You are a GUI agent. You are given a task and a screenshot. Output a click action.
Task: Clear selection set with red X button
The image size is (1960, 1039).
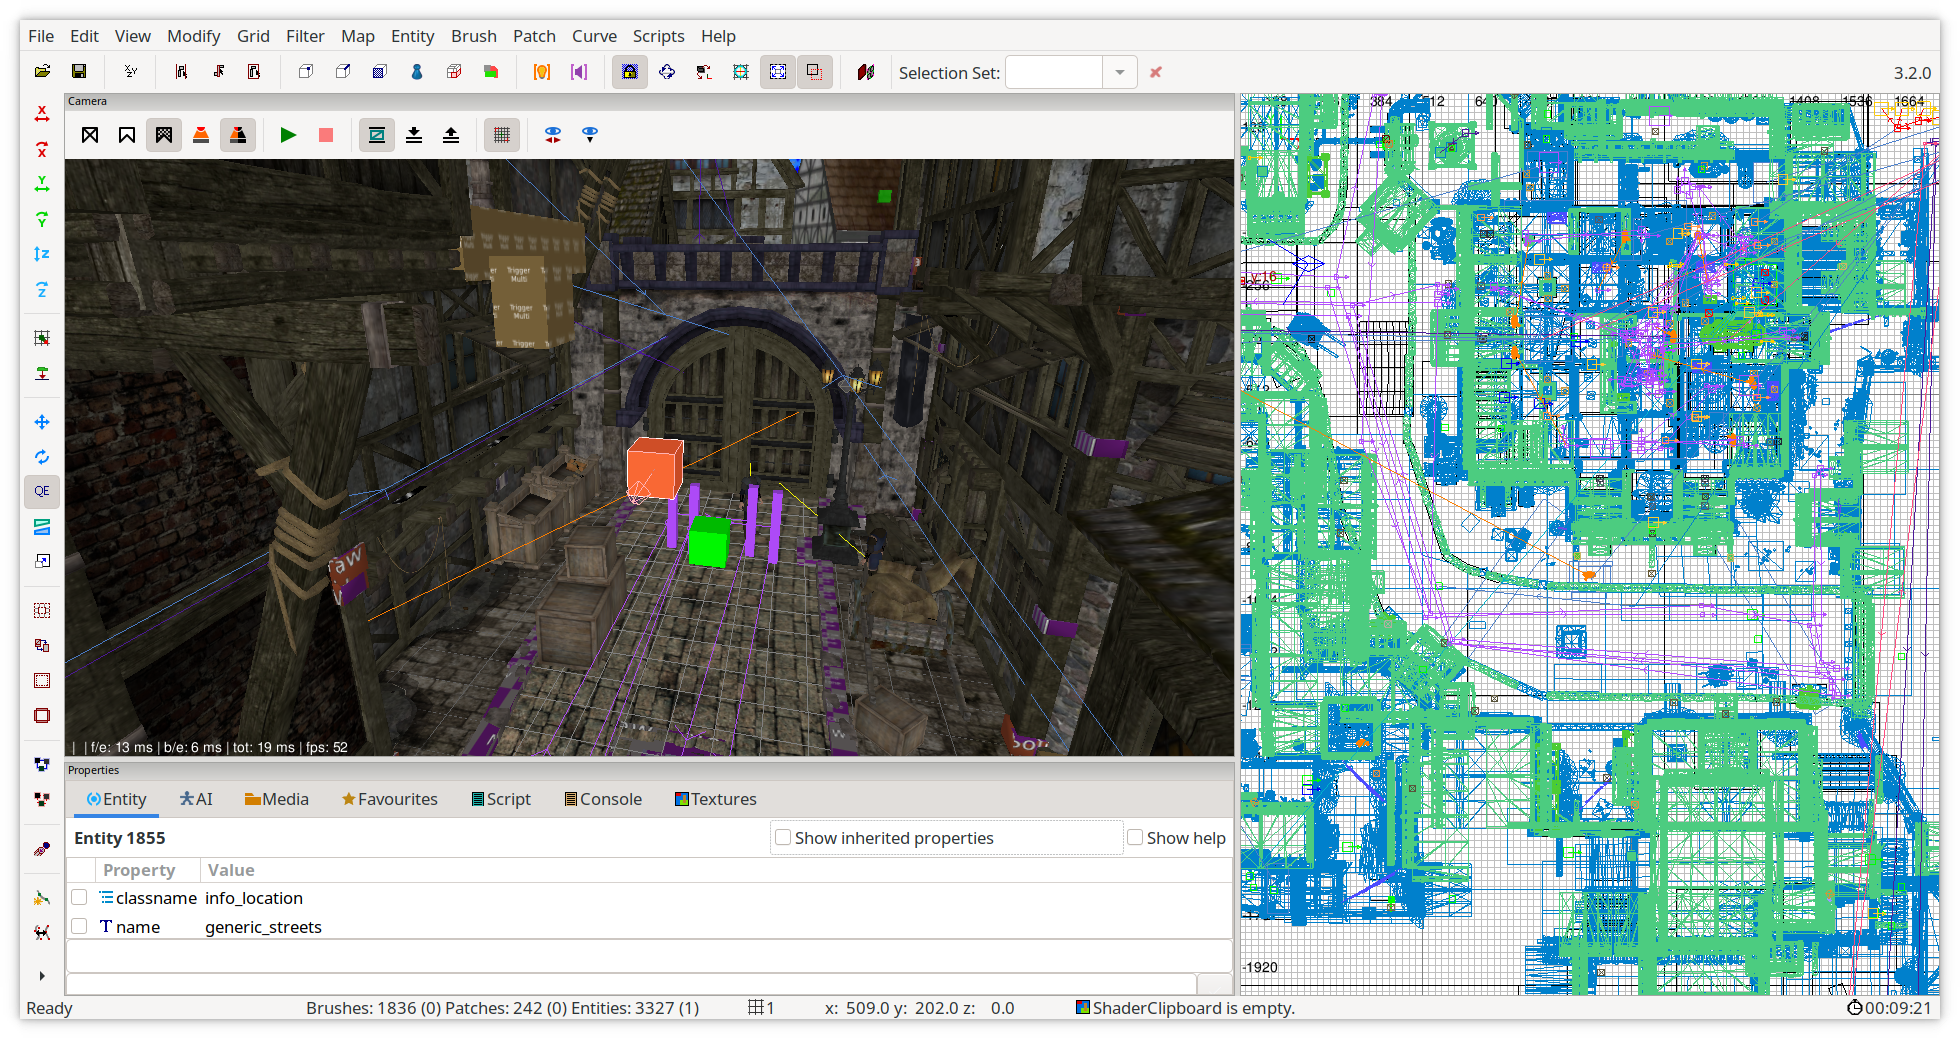[x=1156, y=73]
